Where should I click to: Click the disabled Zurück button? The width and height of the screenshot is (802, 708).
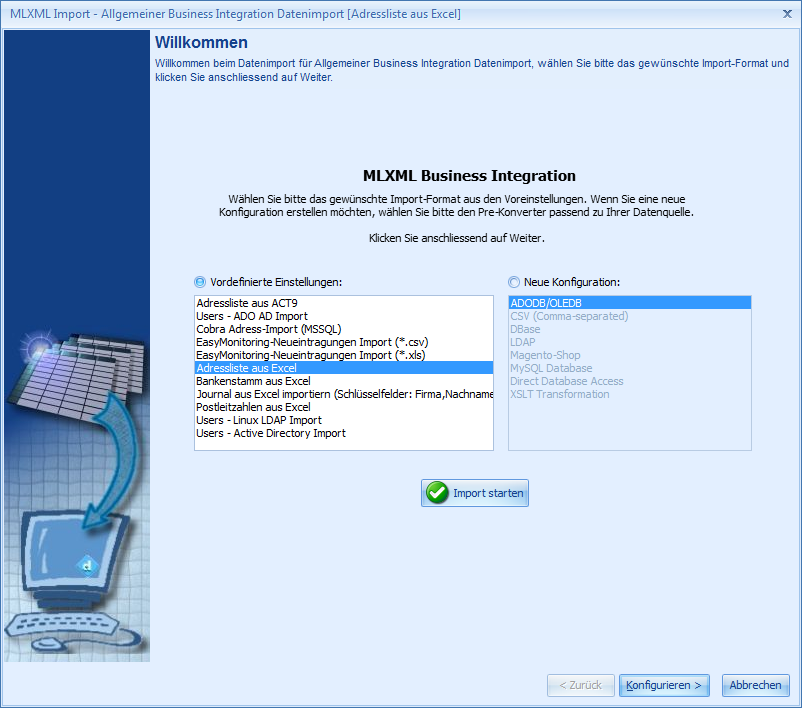[x=580, y=685]
